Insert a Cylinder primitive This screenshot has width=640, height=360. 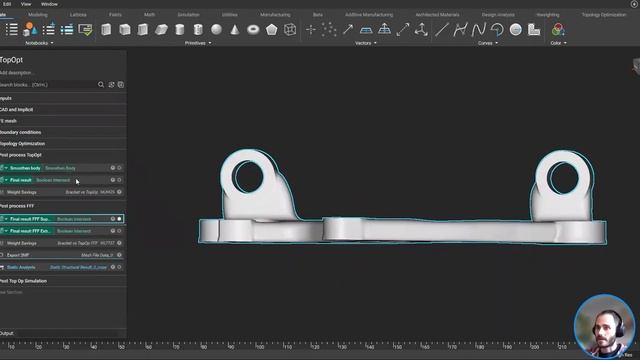(180, 29)
